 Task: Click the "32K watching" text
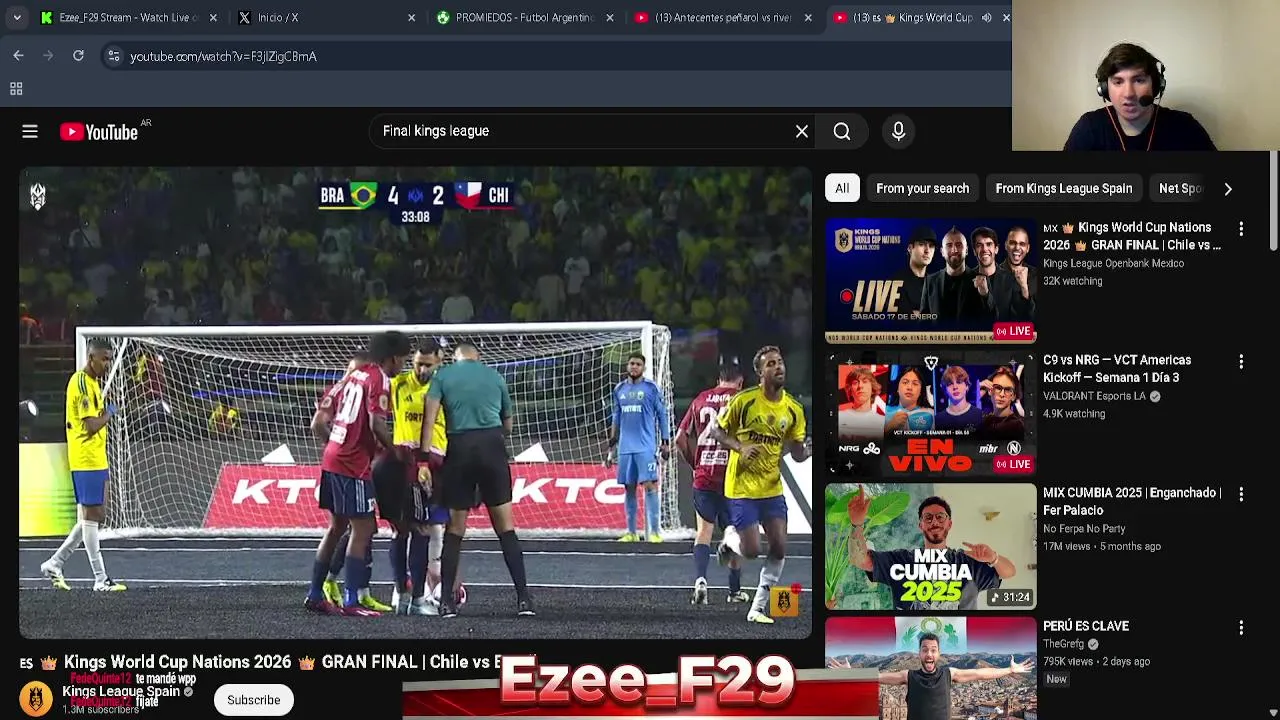1072,281
